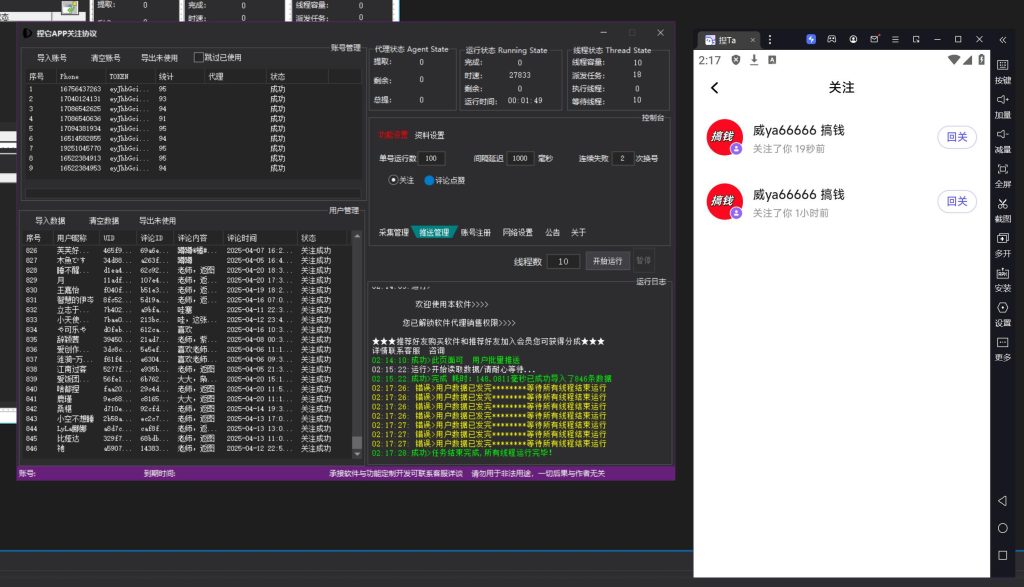Click the 线程数 input field
1024x587 pixels.
tap(563, 261)
